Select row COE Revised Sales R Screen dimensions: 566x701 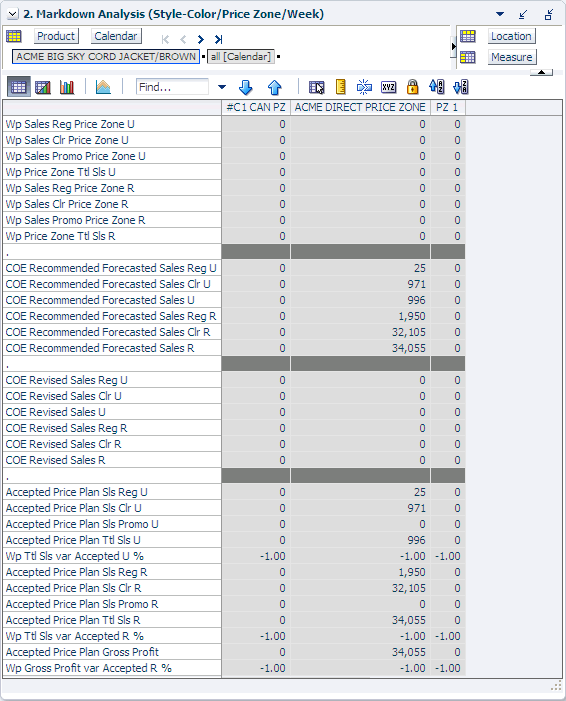[x=112, y=460]
